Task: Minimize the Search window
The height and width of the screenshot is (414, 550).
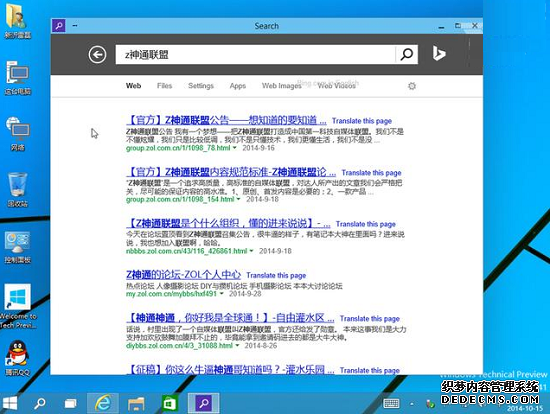Action: 441,26
